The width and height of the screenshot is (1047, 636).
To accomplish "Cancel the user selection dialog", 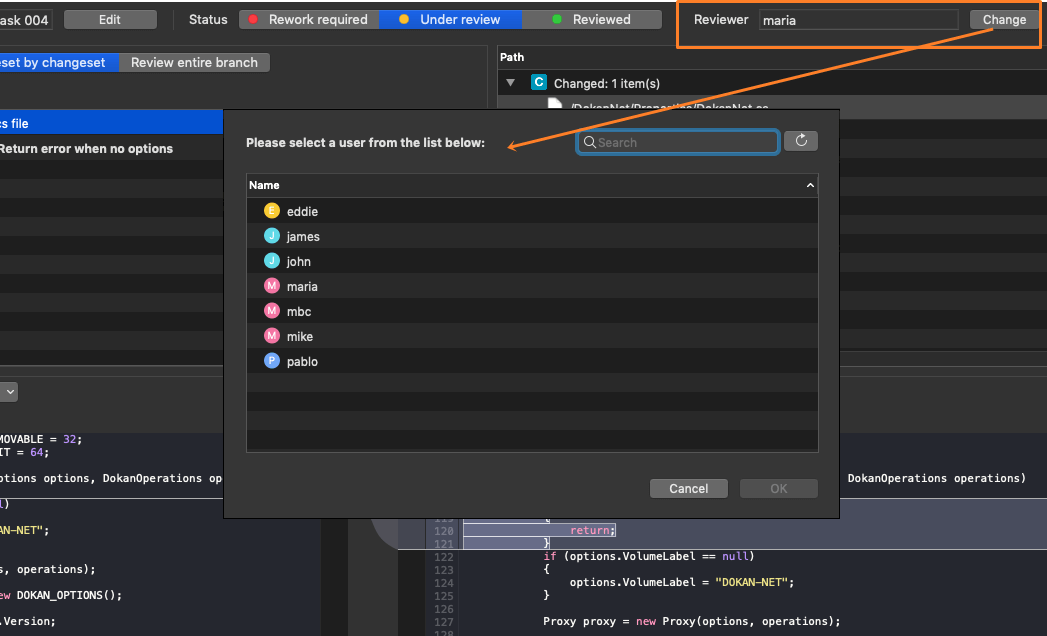I will point(688,488).
